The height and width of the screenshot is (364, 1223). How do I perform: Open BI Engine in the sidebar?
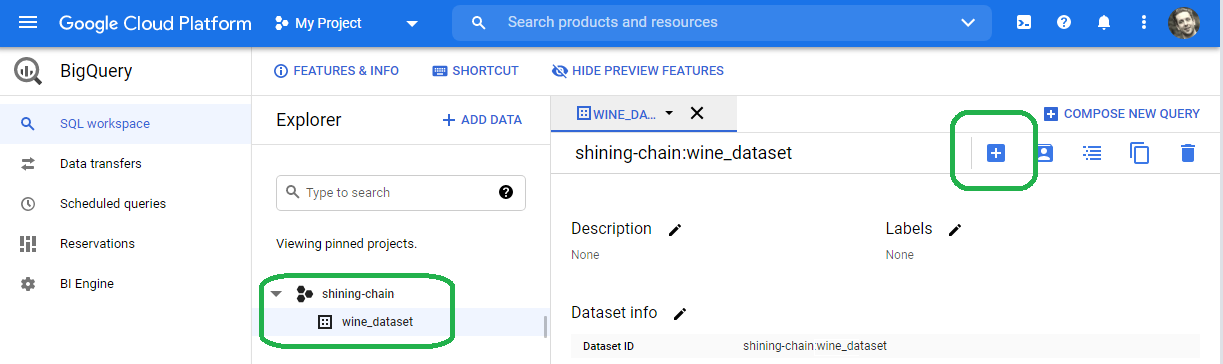coord(125,284)
